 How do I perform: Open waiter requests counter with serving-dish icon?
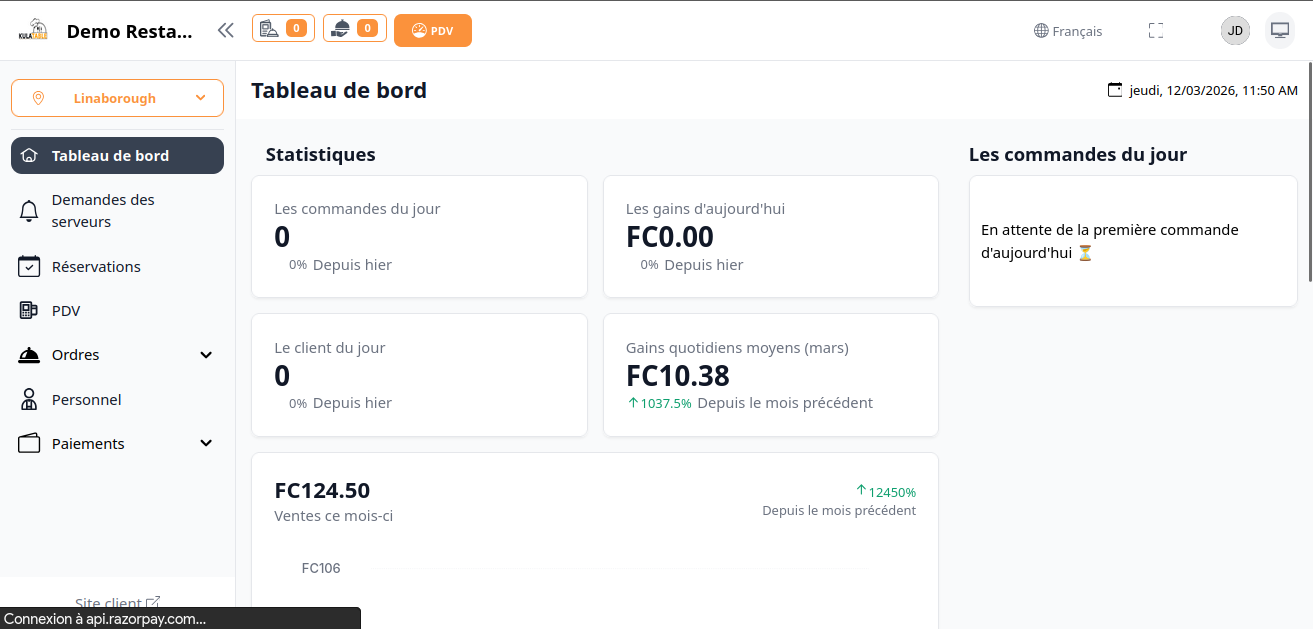pyautogui.click(x=355, y=28)
